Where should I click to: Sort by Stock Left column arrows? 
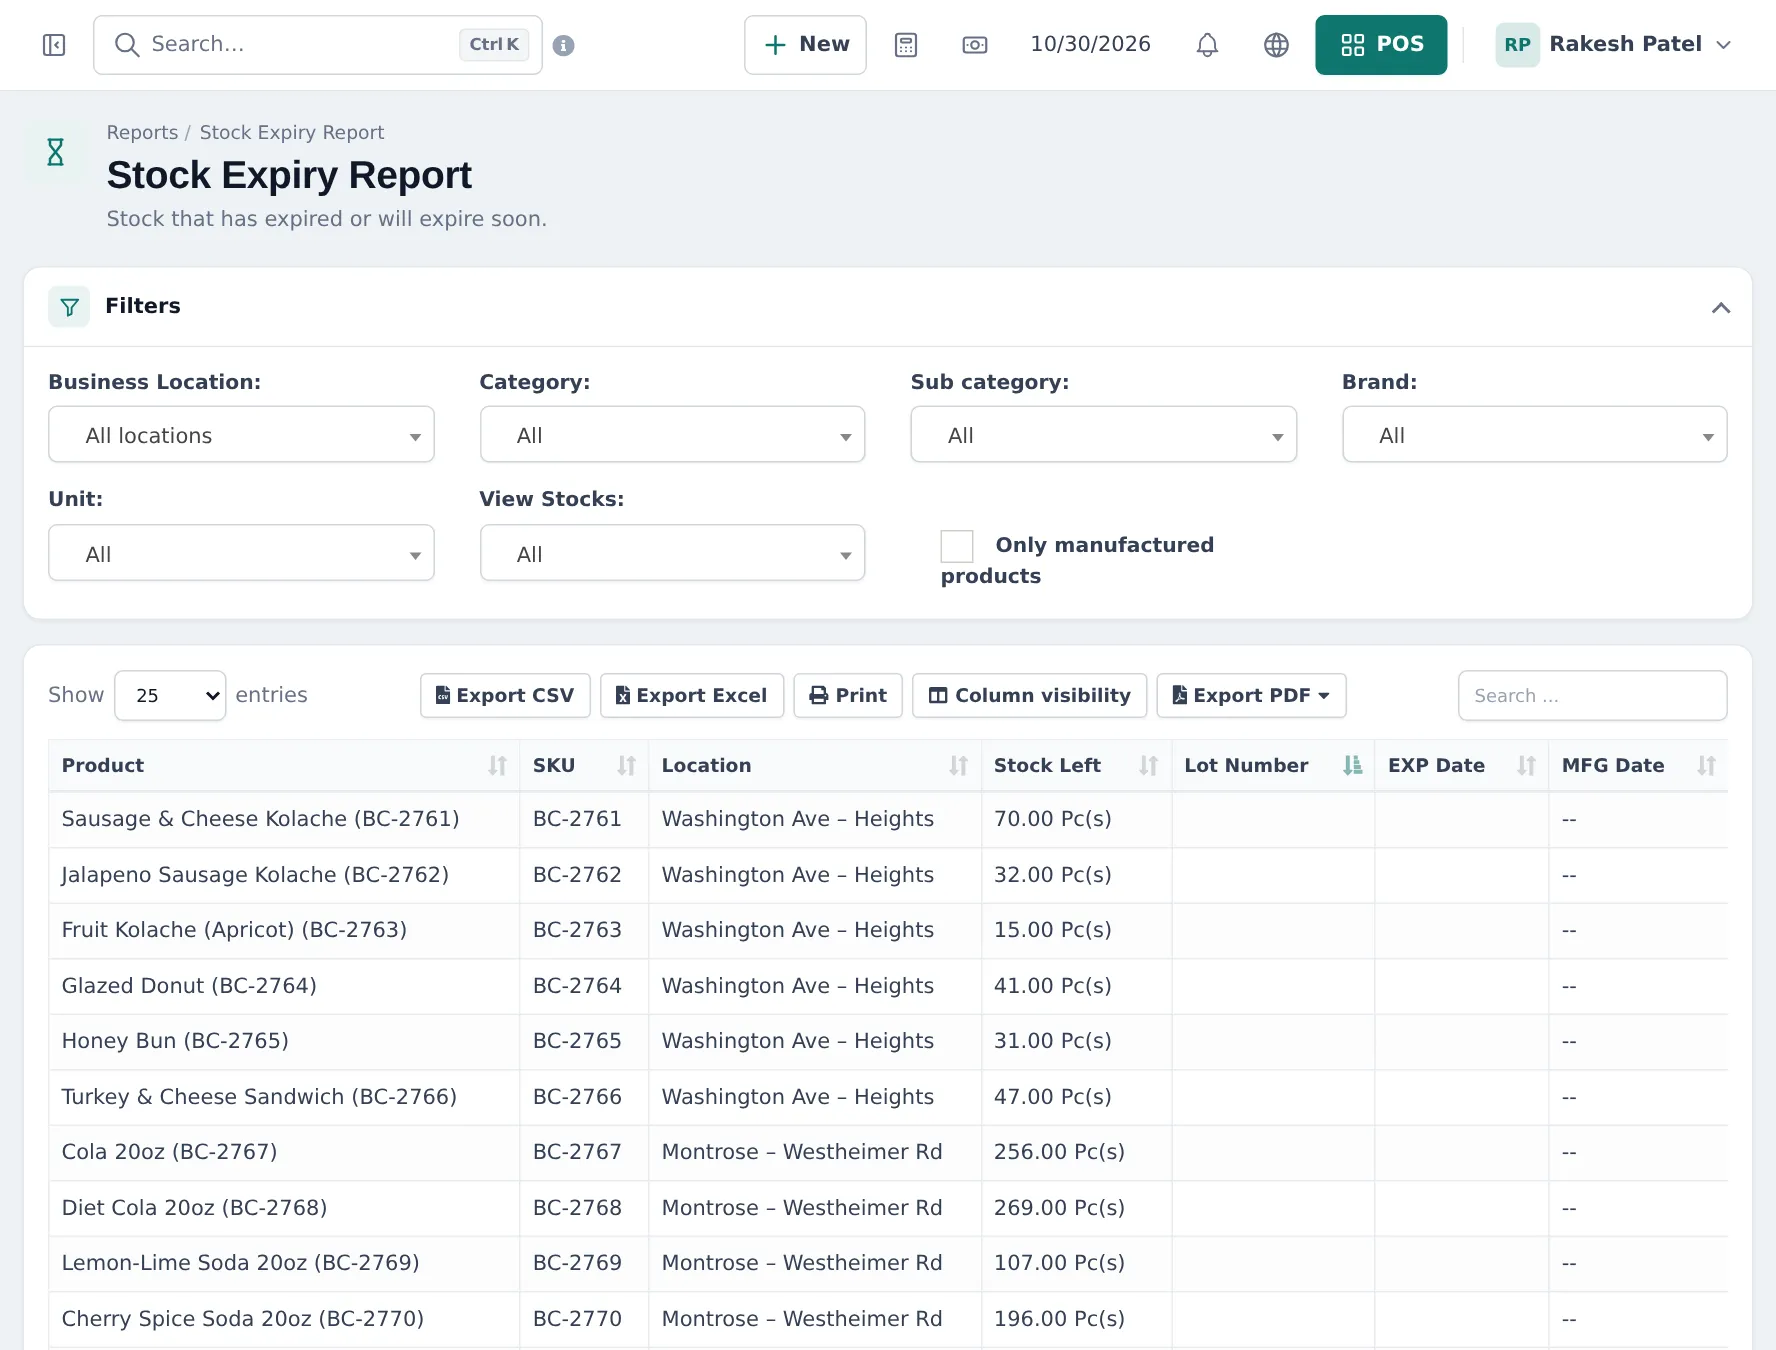(1148, 766)
